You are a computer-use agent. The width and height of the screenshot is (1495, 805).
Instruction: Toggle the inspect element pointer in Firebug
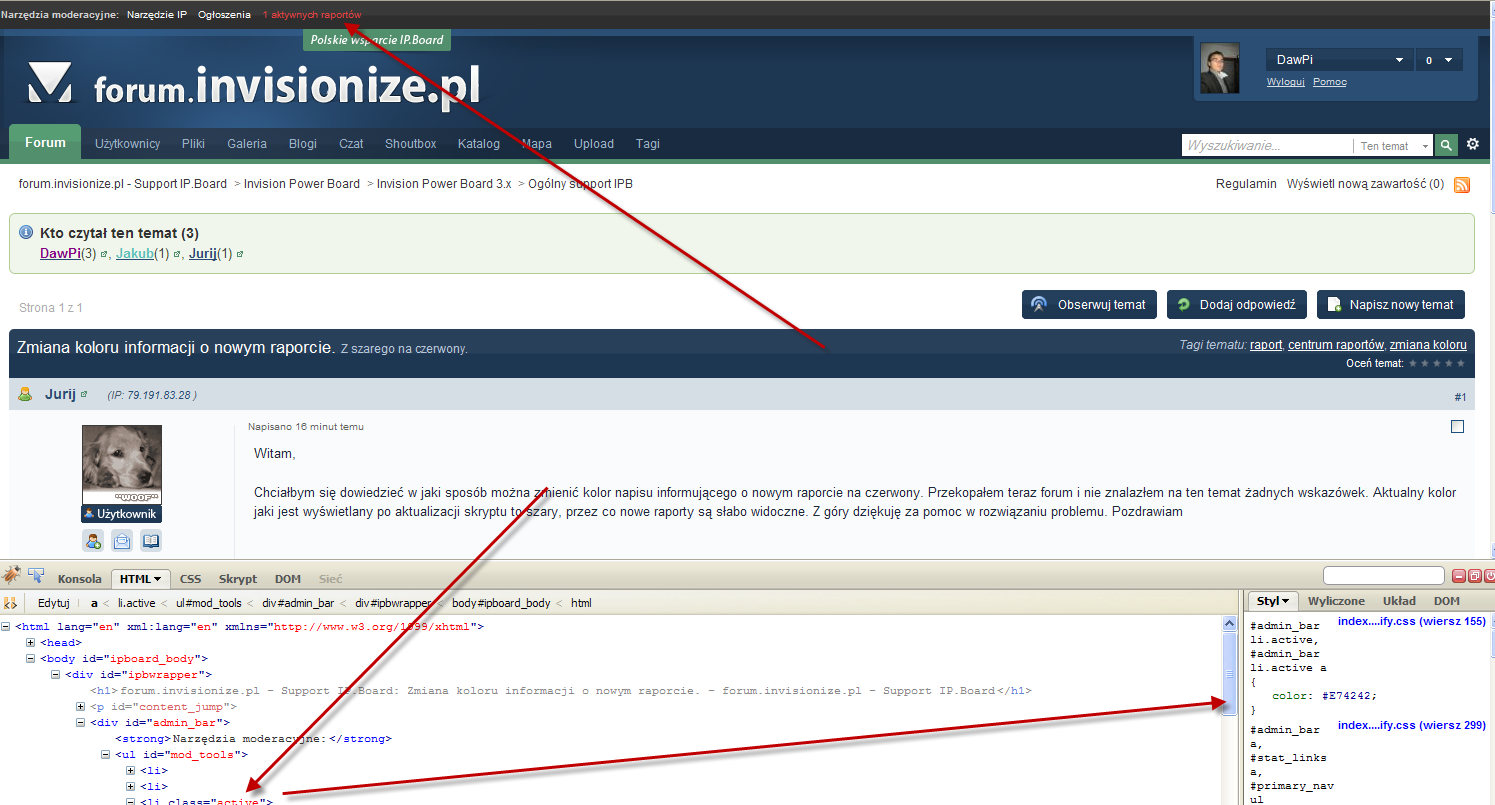click(36, 574)
